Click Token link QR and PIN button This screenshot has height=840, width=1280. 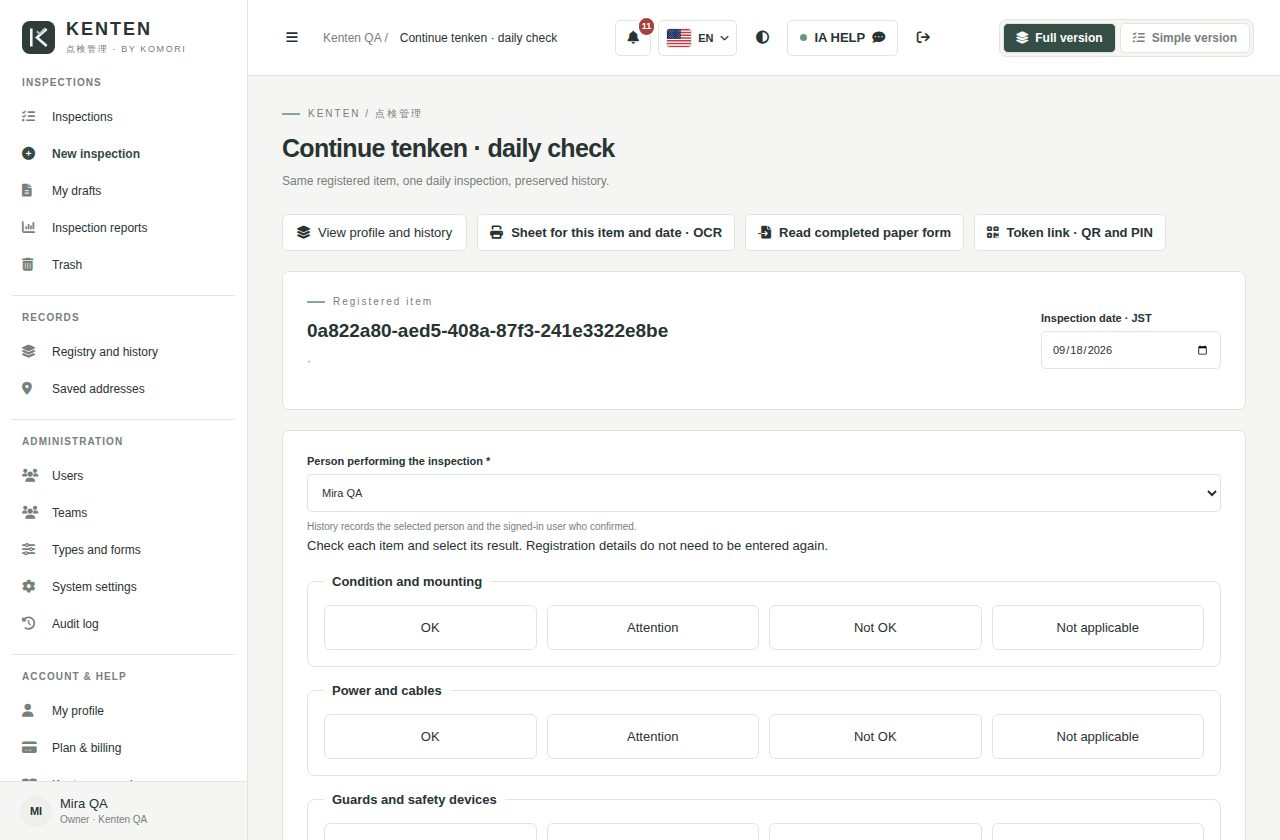(1069, 233)
